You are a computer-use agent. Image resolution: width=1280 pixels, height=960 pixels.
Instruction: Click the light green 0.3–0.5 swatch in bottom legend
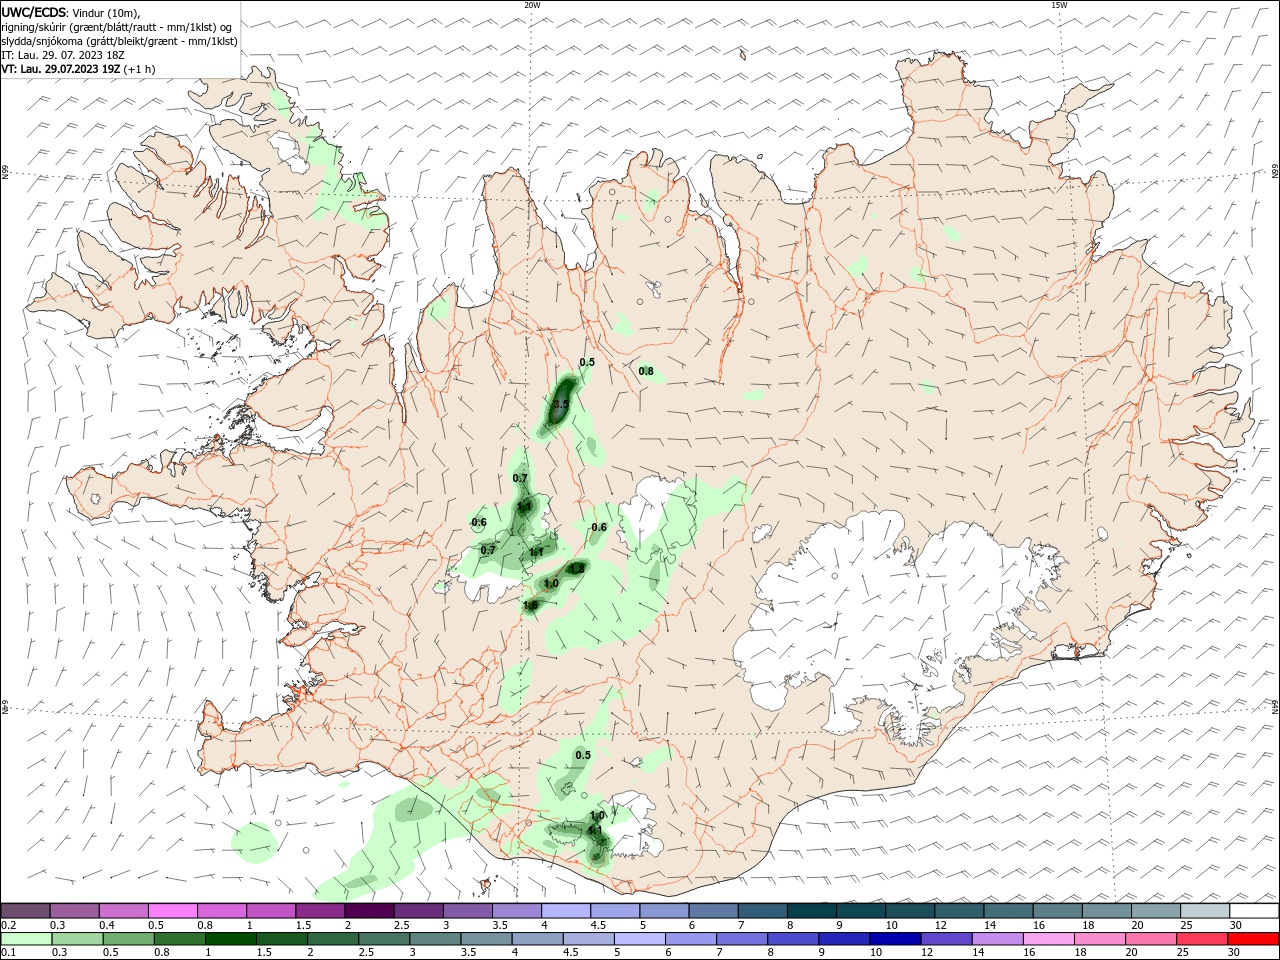[x=75, y=939]
